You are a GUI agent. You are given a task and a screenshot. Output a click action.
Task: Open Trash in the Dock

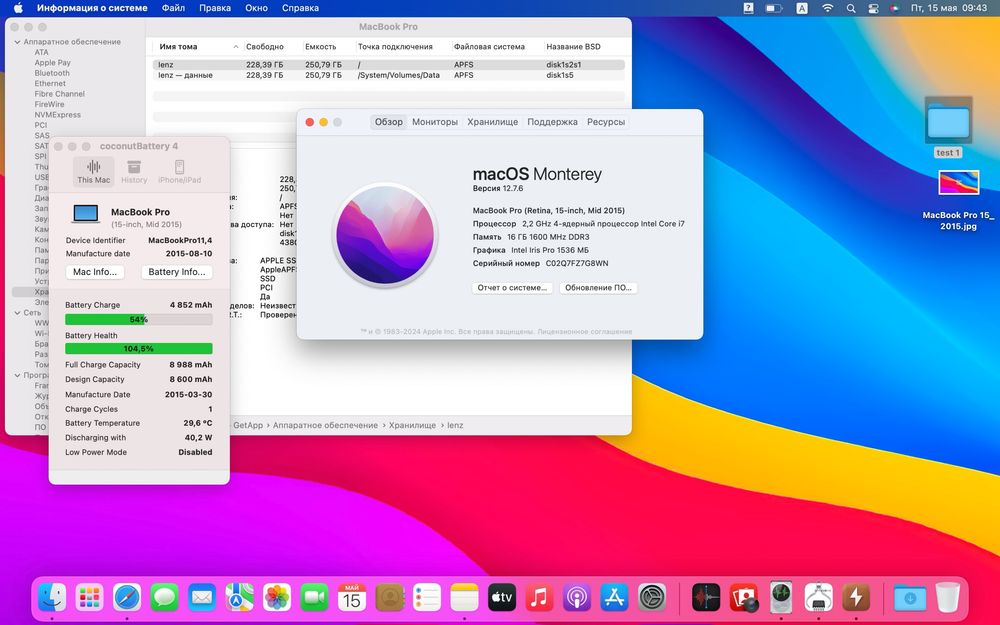click(948, 598)
